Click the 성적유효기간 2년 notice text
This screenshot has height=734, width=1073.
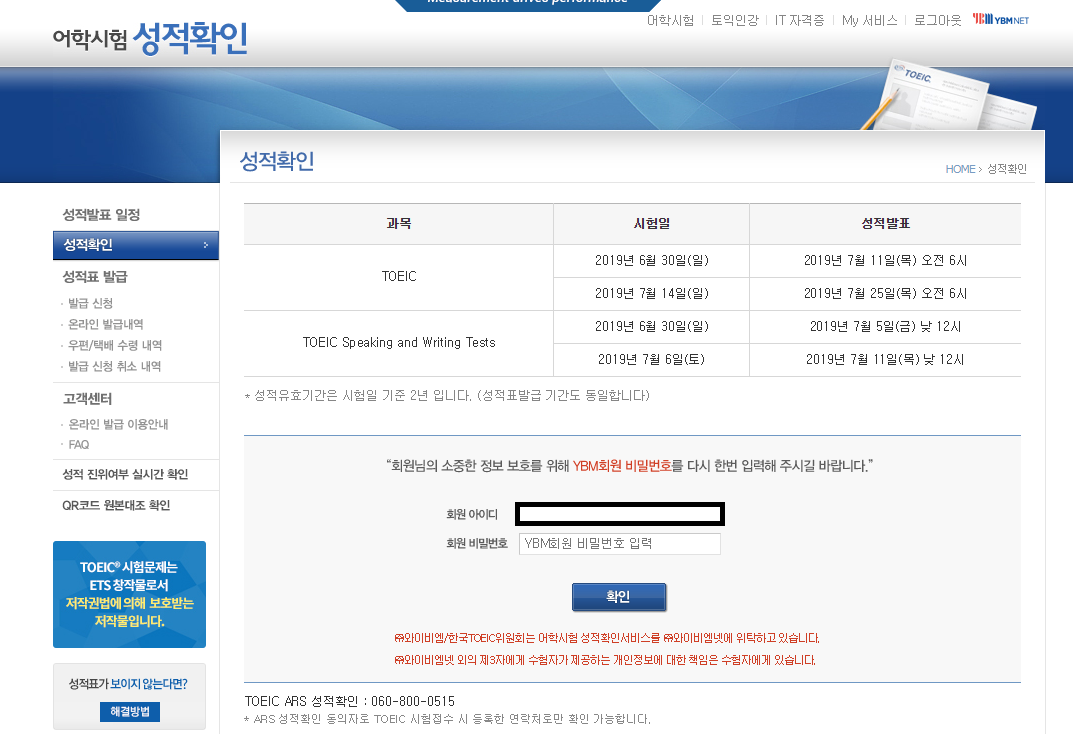click(x=448, y=395)
